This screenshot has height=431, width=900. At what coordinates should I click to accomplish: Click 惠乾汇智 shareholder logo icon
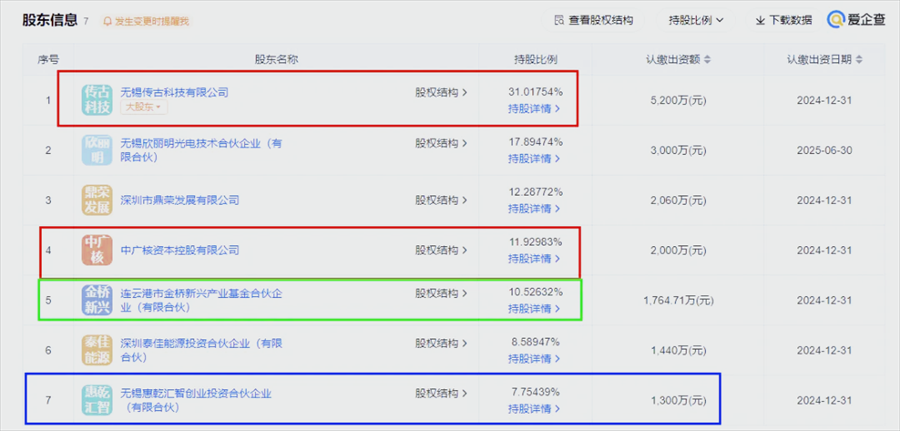click(96, 399)
